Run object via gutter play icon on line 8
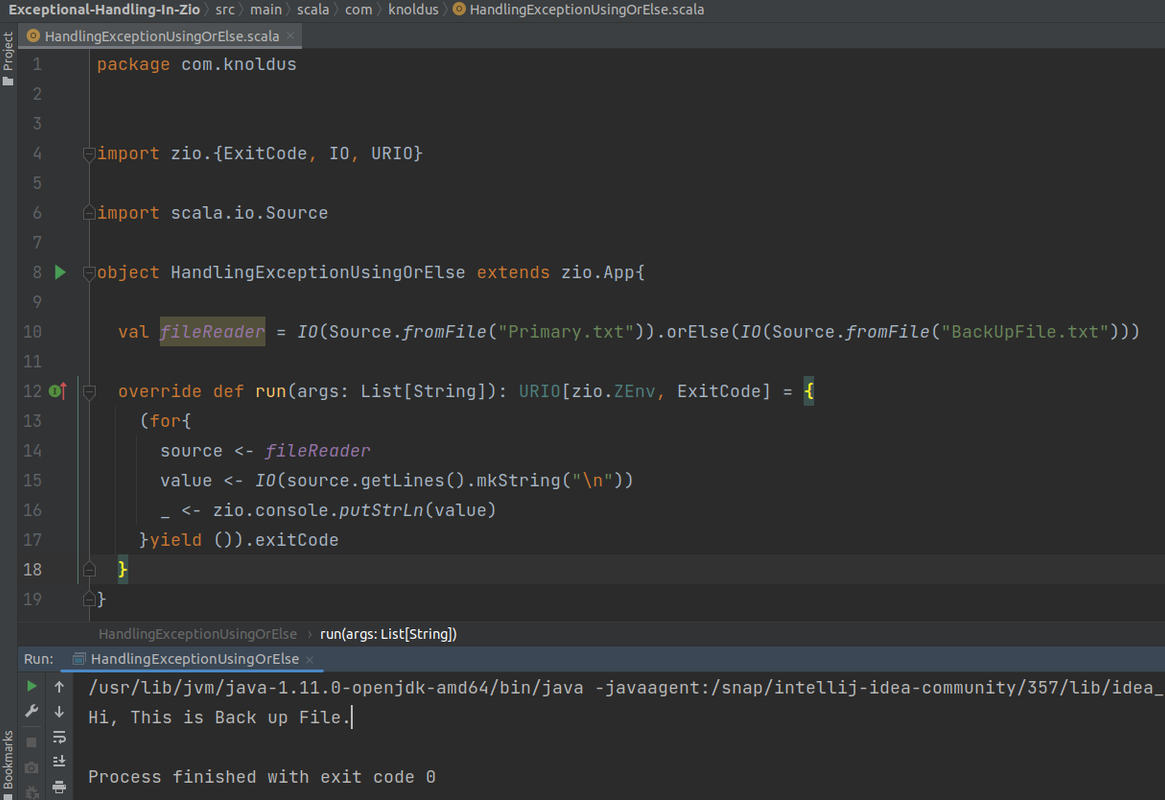Viewport: 1165px width, 800px height. (60, 273)
